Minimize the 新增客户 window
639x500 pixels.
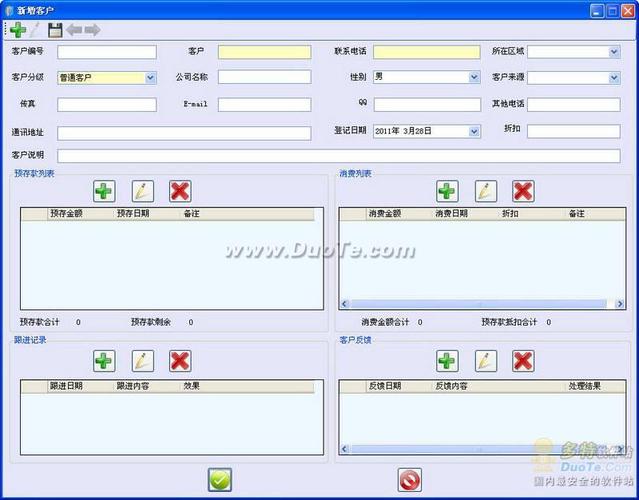(597, 11)
